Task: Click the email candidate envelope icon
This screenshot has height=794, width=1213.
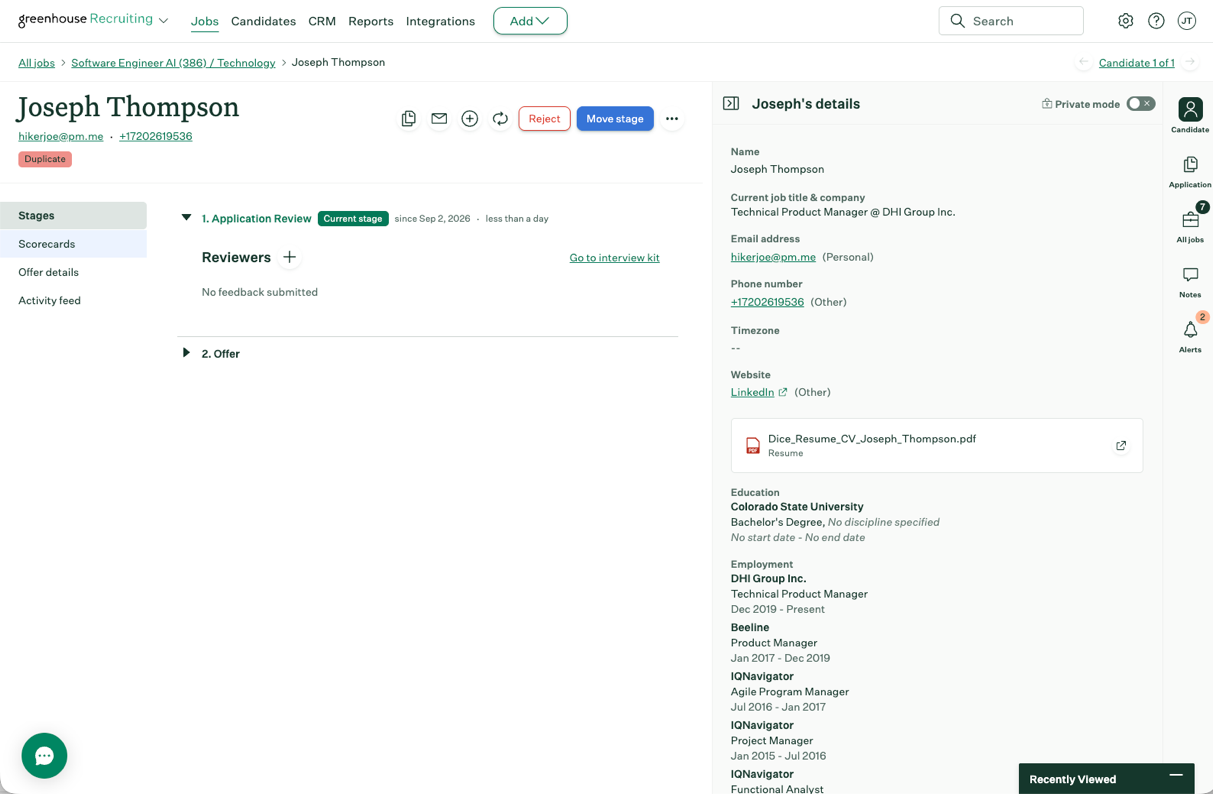Action: tap(439, 119)
